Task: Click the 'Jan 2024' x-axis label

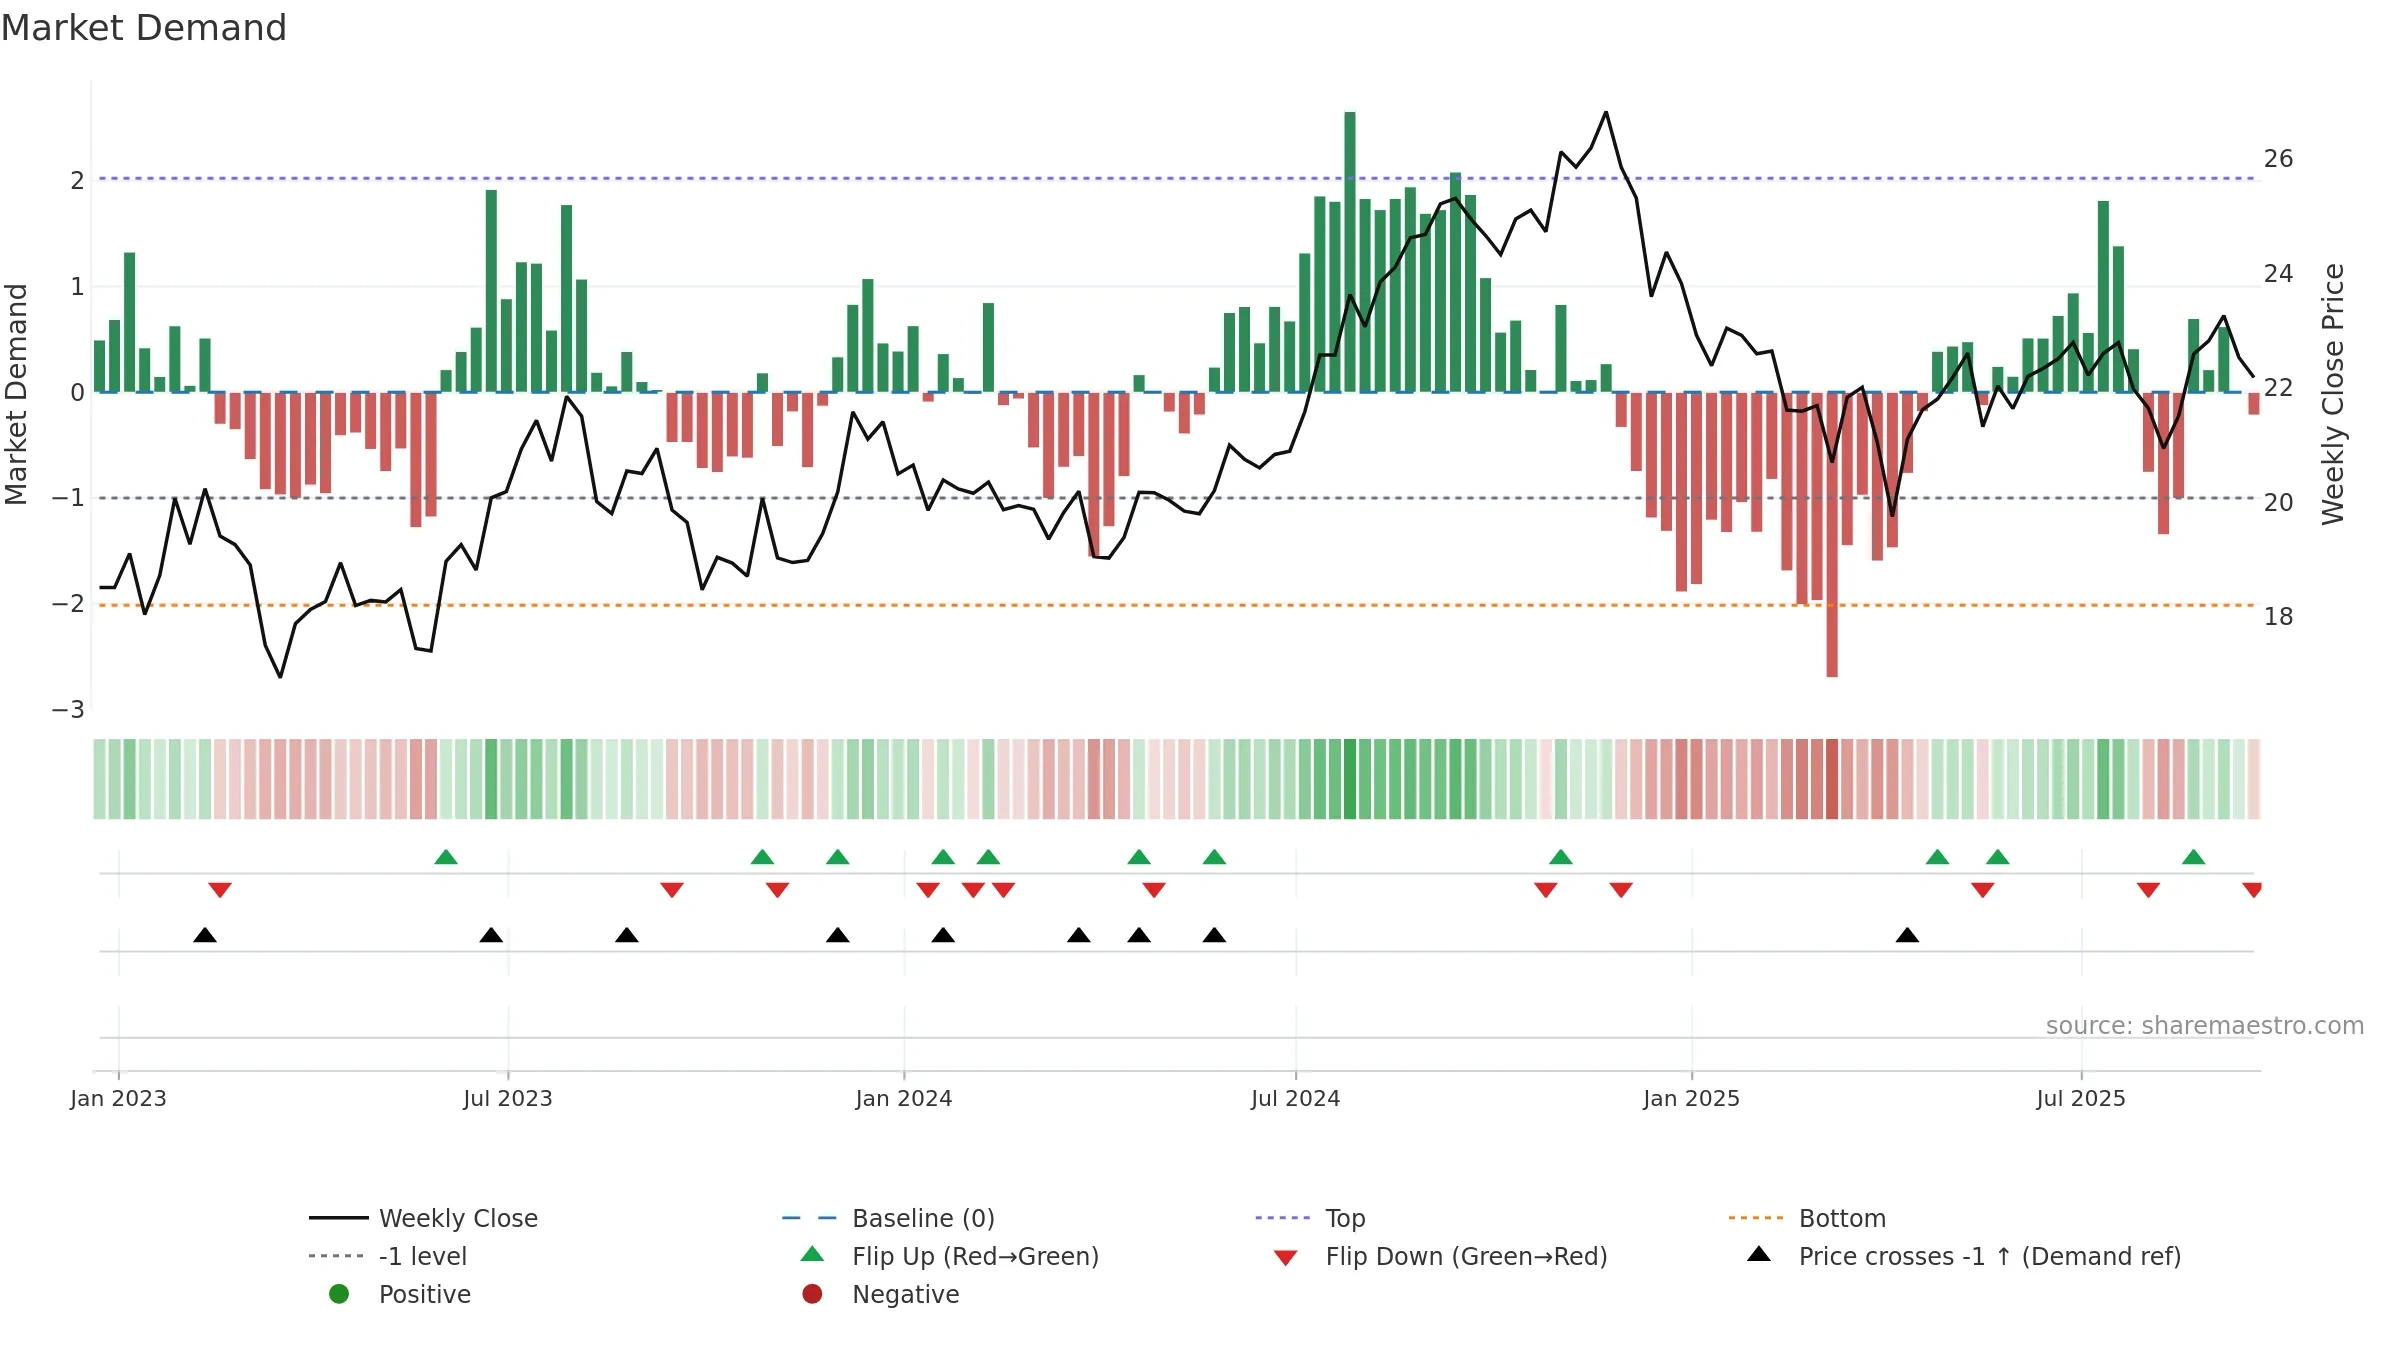Action: pos(904,1098)
